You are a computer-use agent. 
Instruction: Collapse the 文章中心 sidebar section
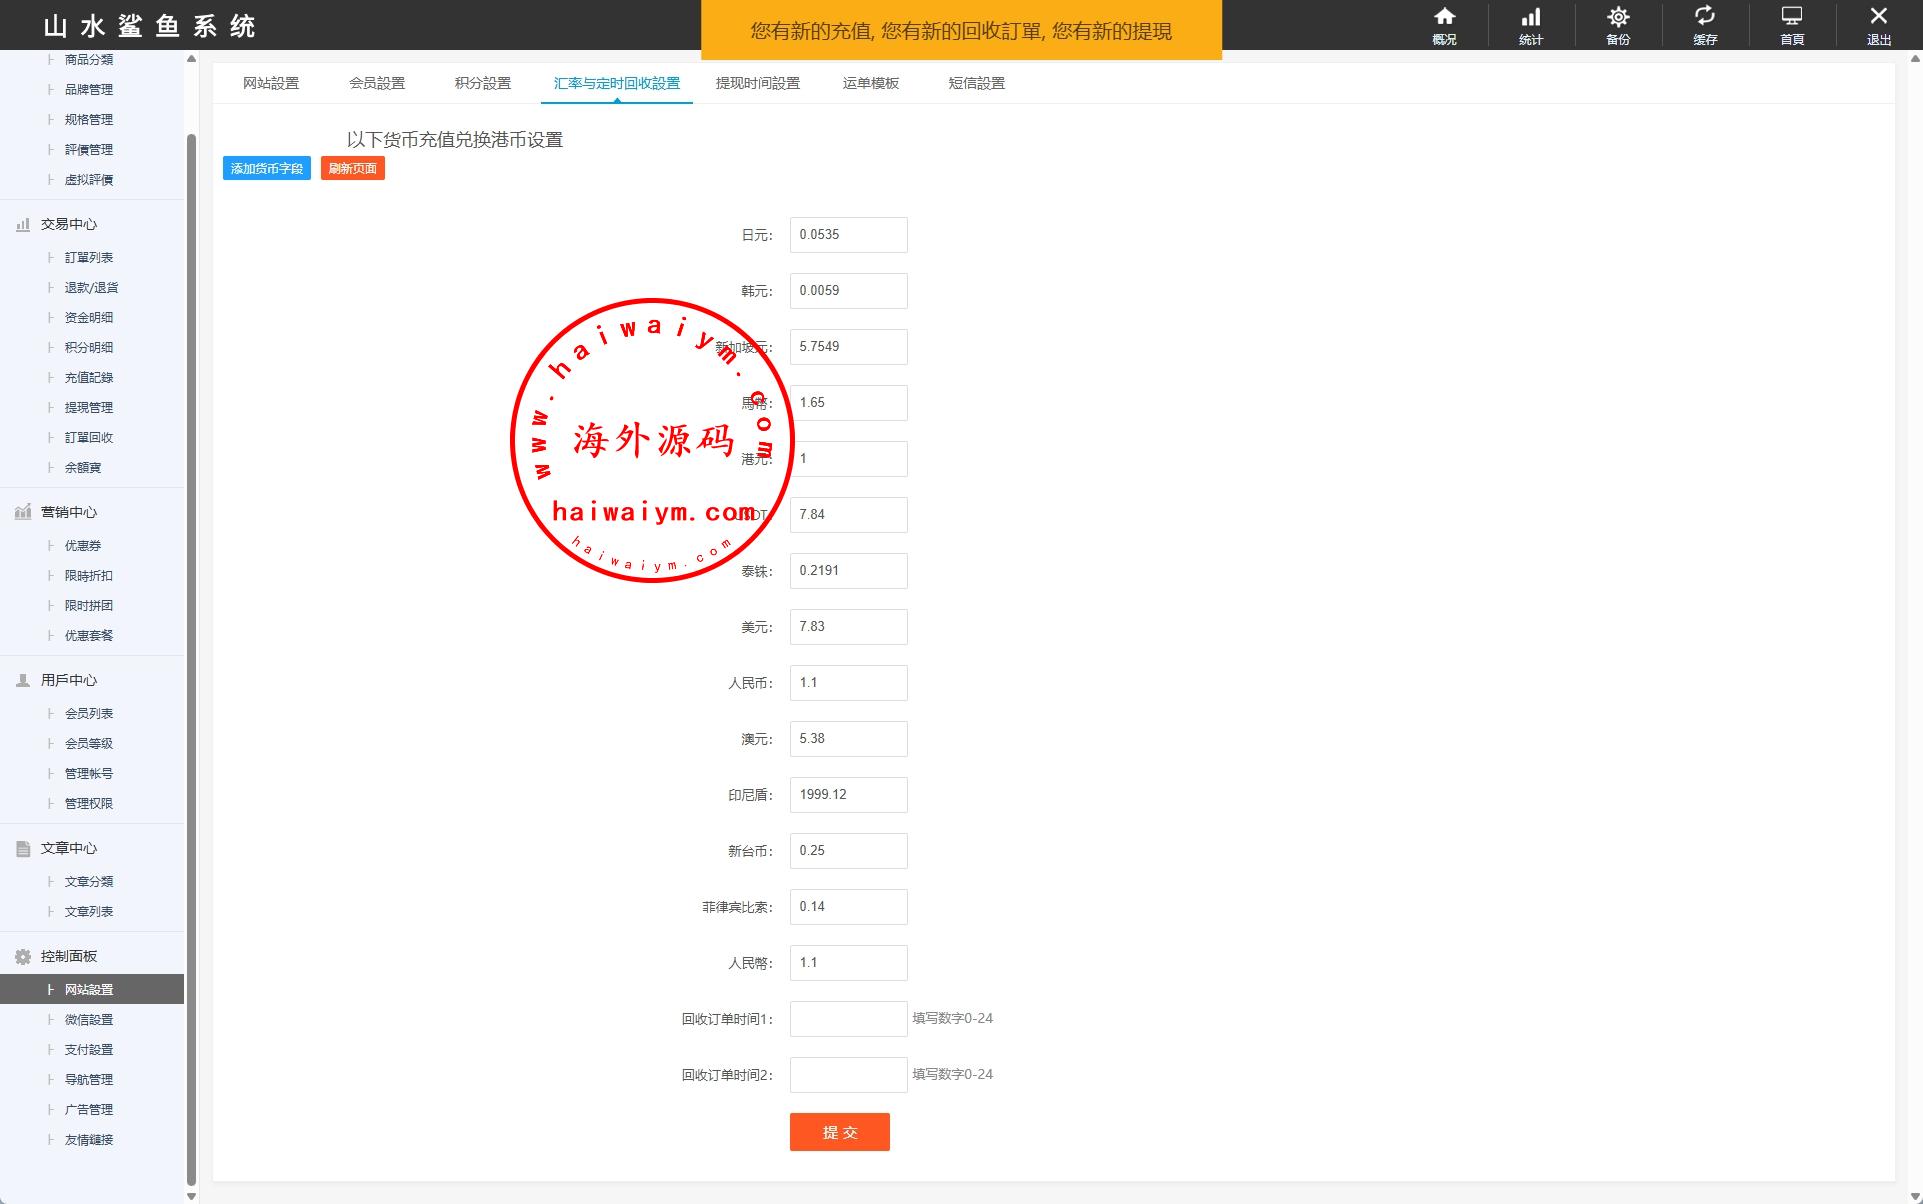click(x=68, y=848)
